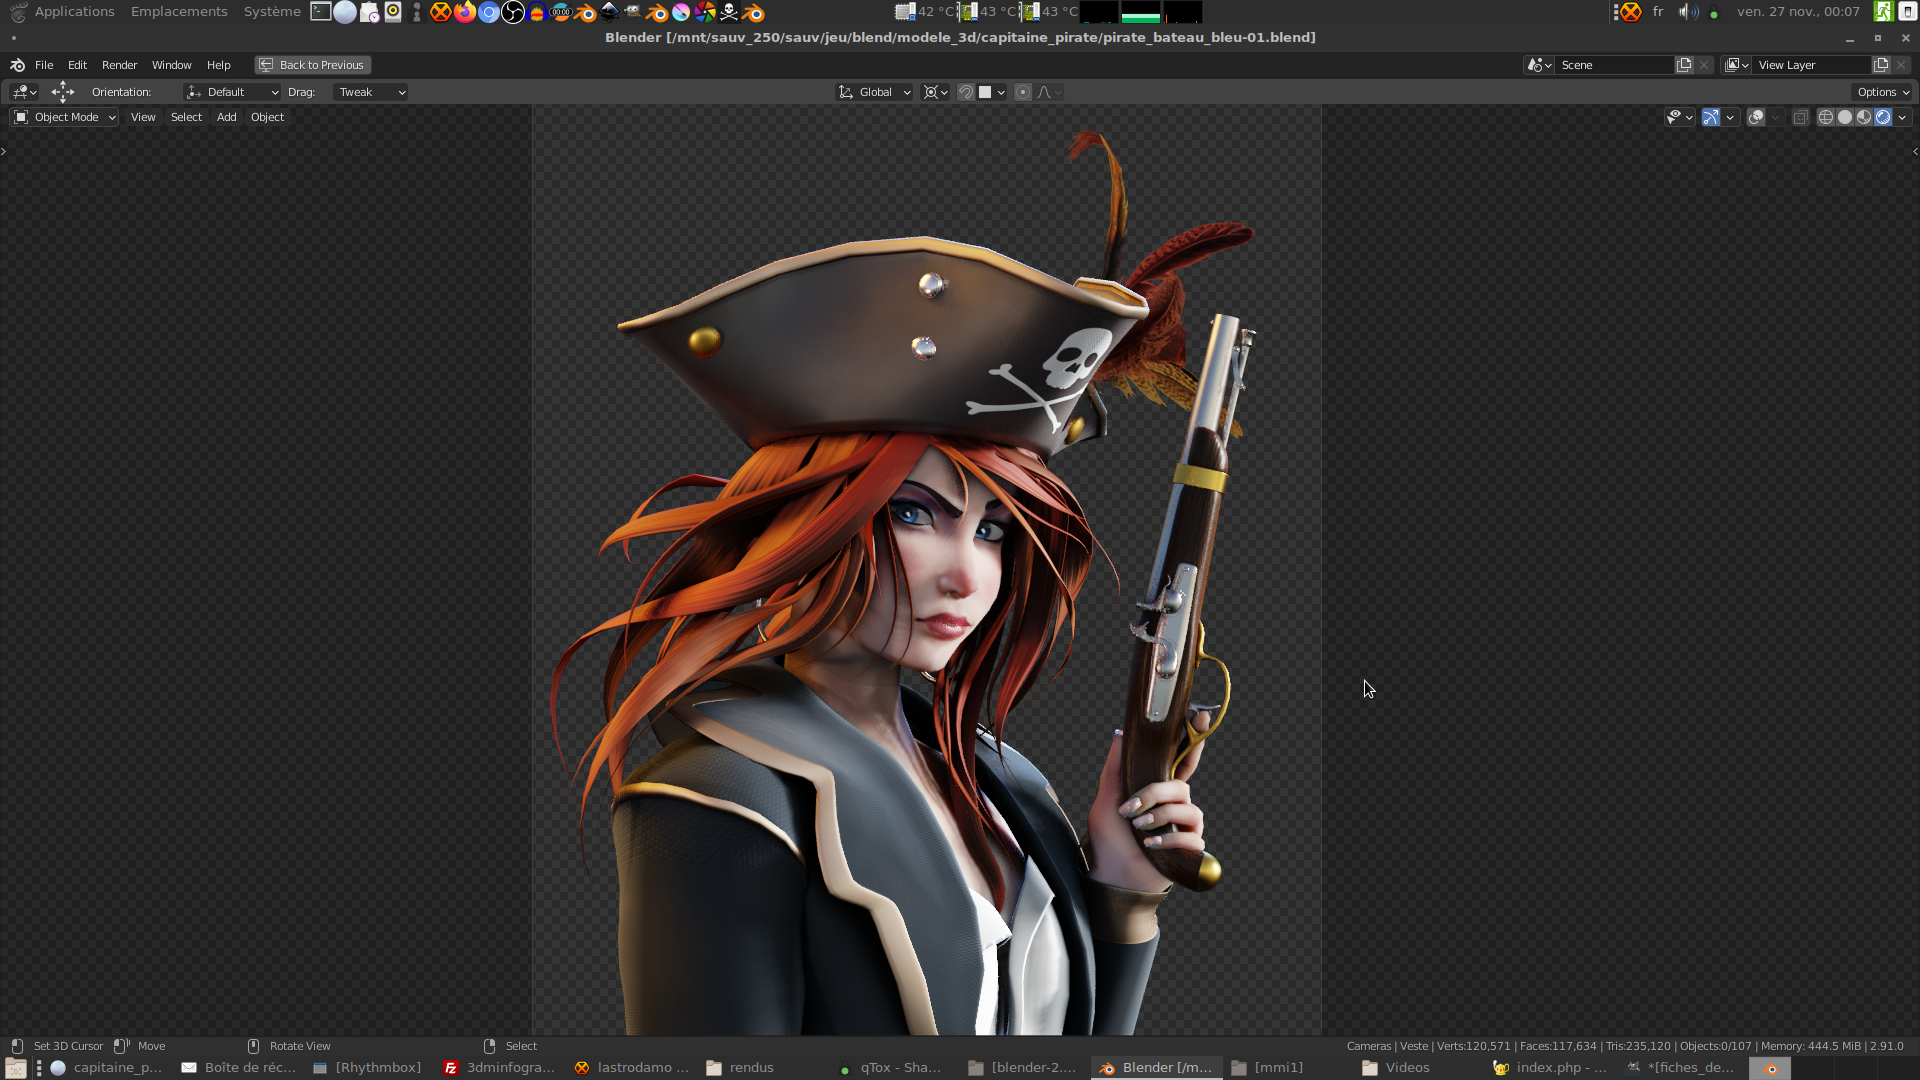Toggle the viewport gizmos button
The height and width of the screenshot is (1080, 1920).
(x=1711, y=117)
